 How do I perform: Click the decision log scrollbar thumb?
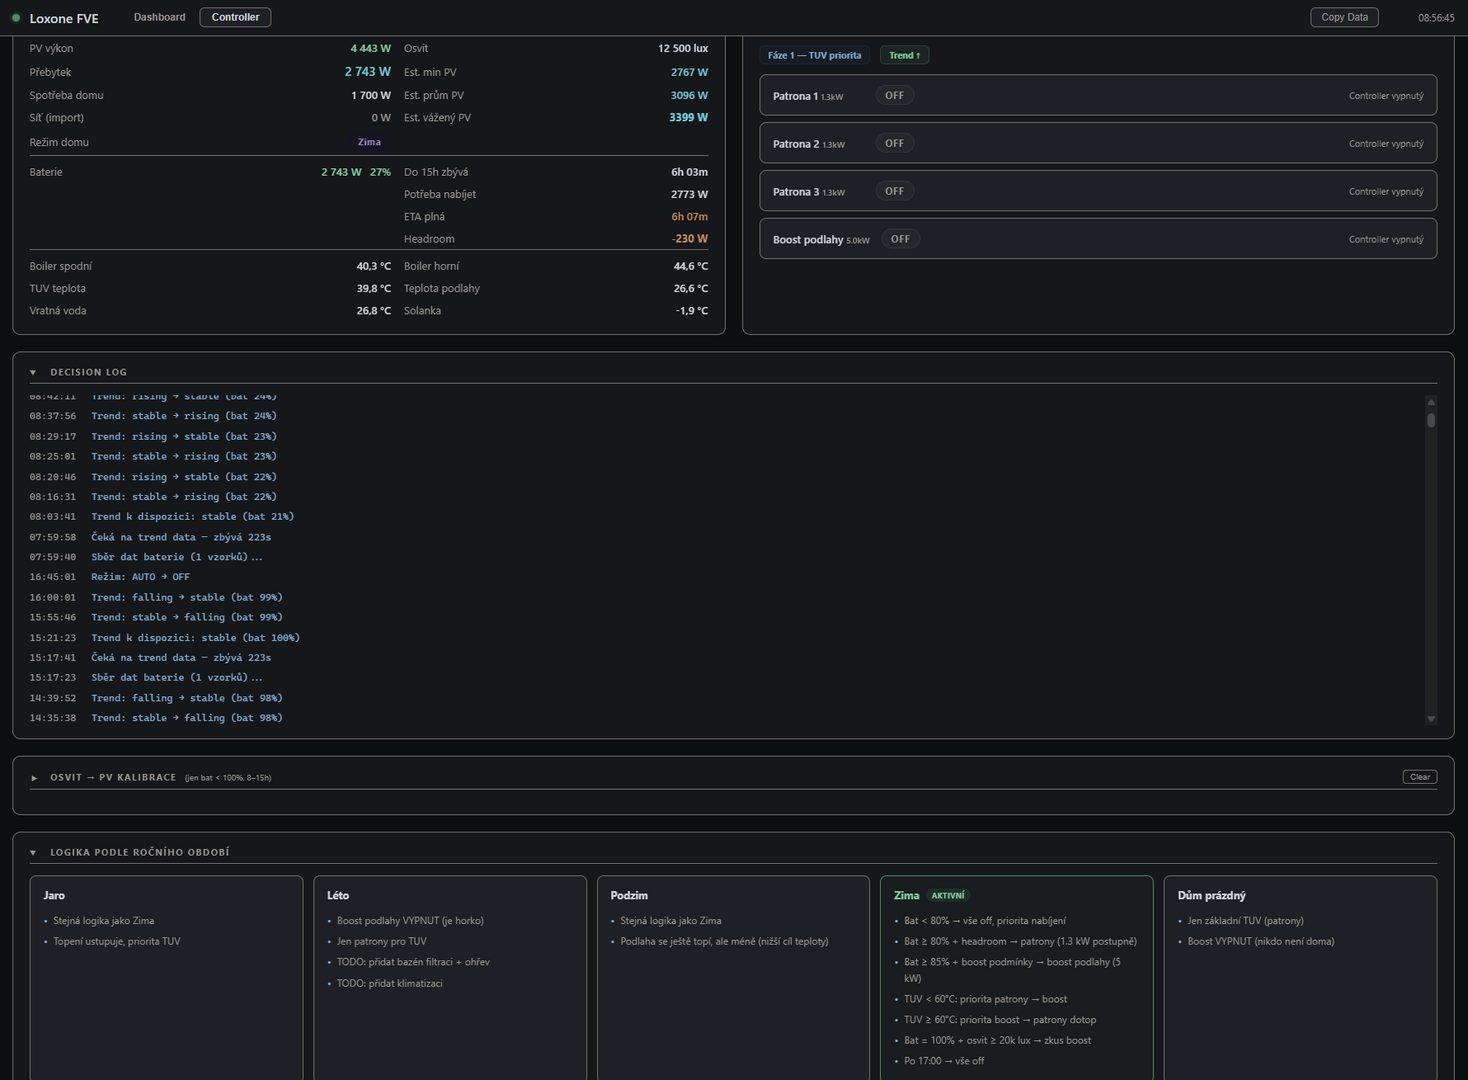1431,420
